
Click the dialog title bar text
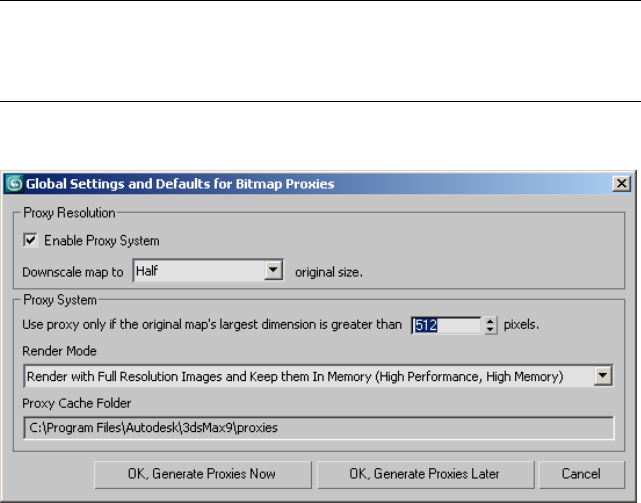pos(180,184)
